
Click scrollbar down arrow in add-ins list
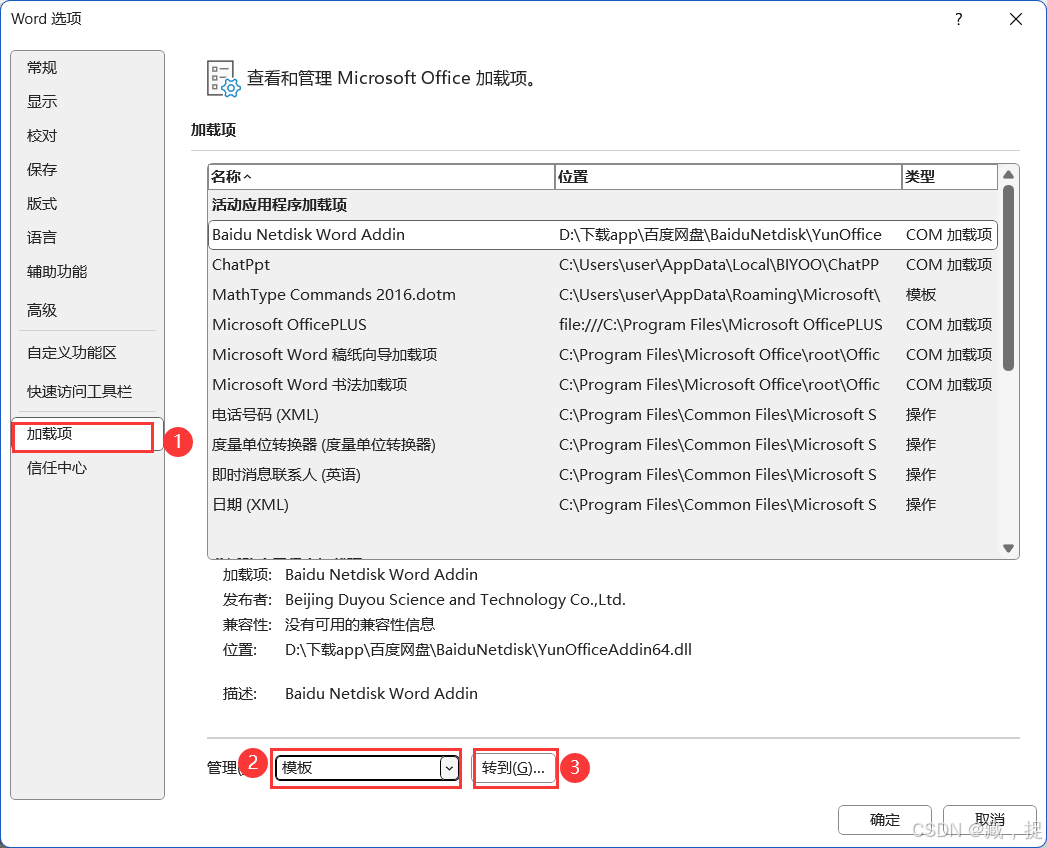[x=1008, y=549]
